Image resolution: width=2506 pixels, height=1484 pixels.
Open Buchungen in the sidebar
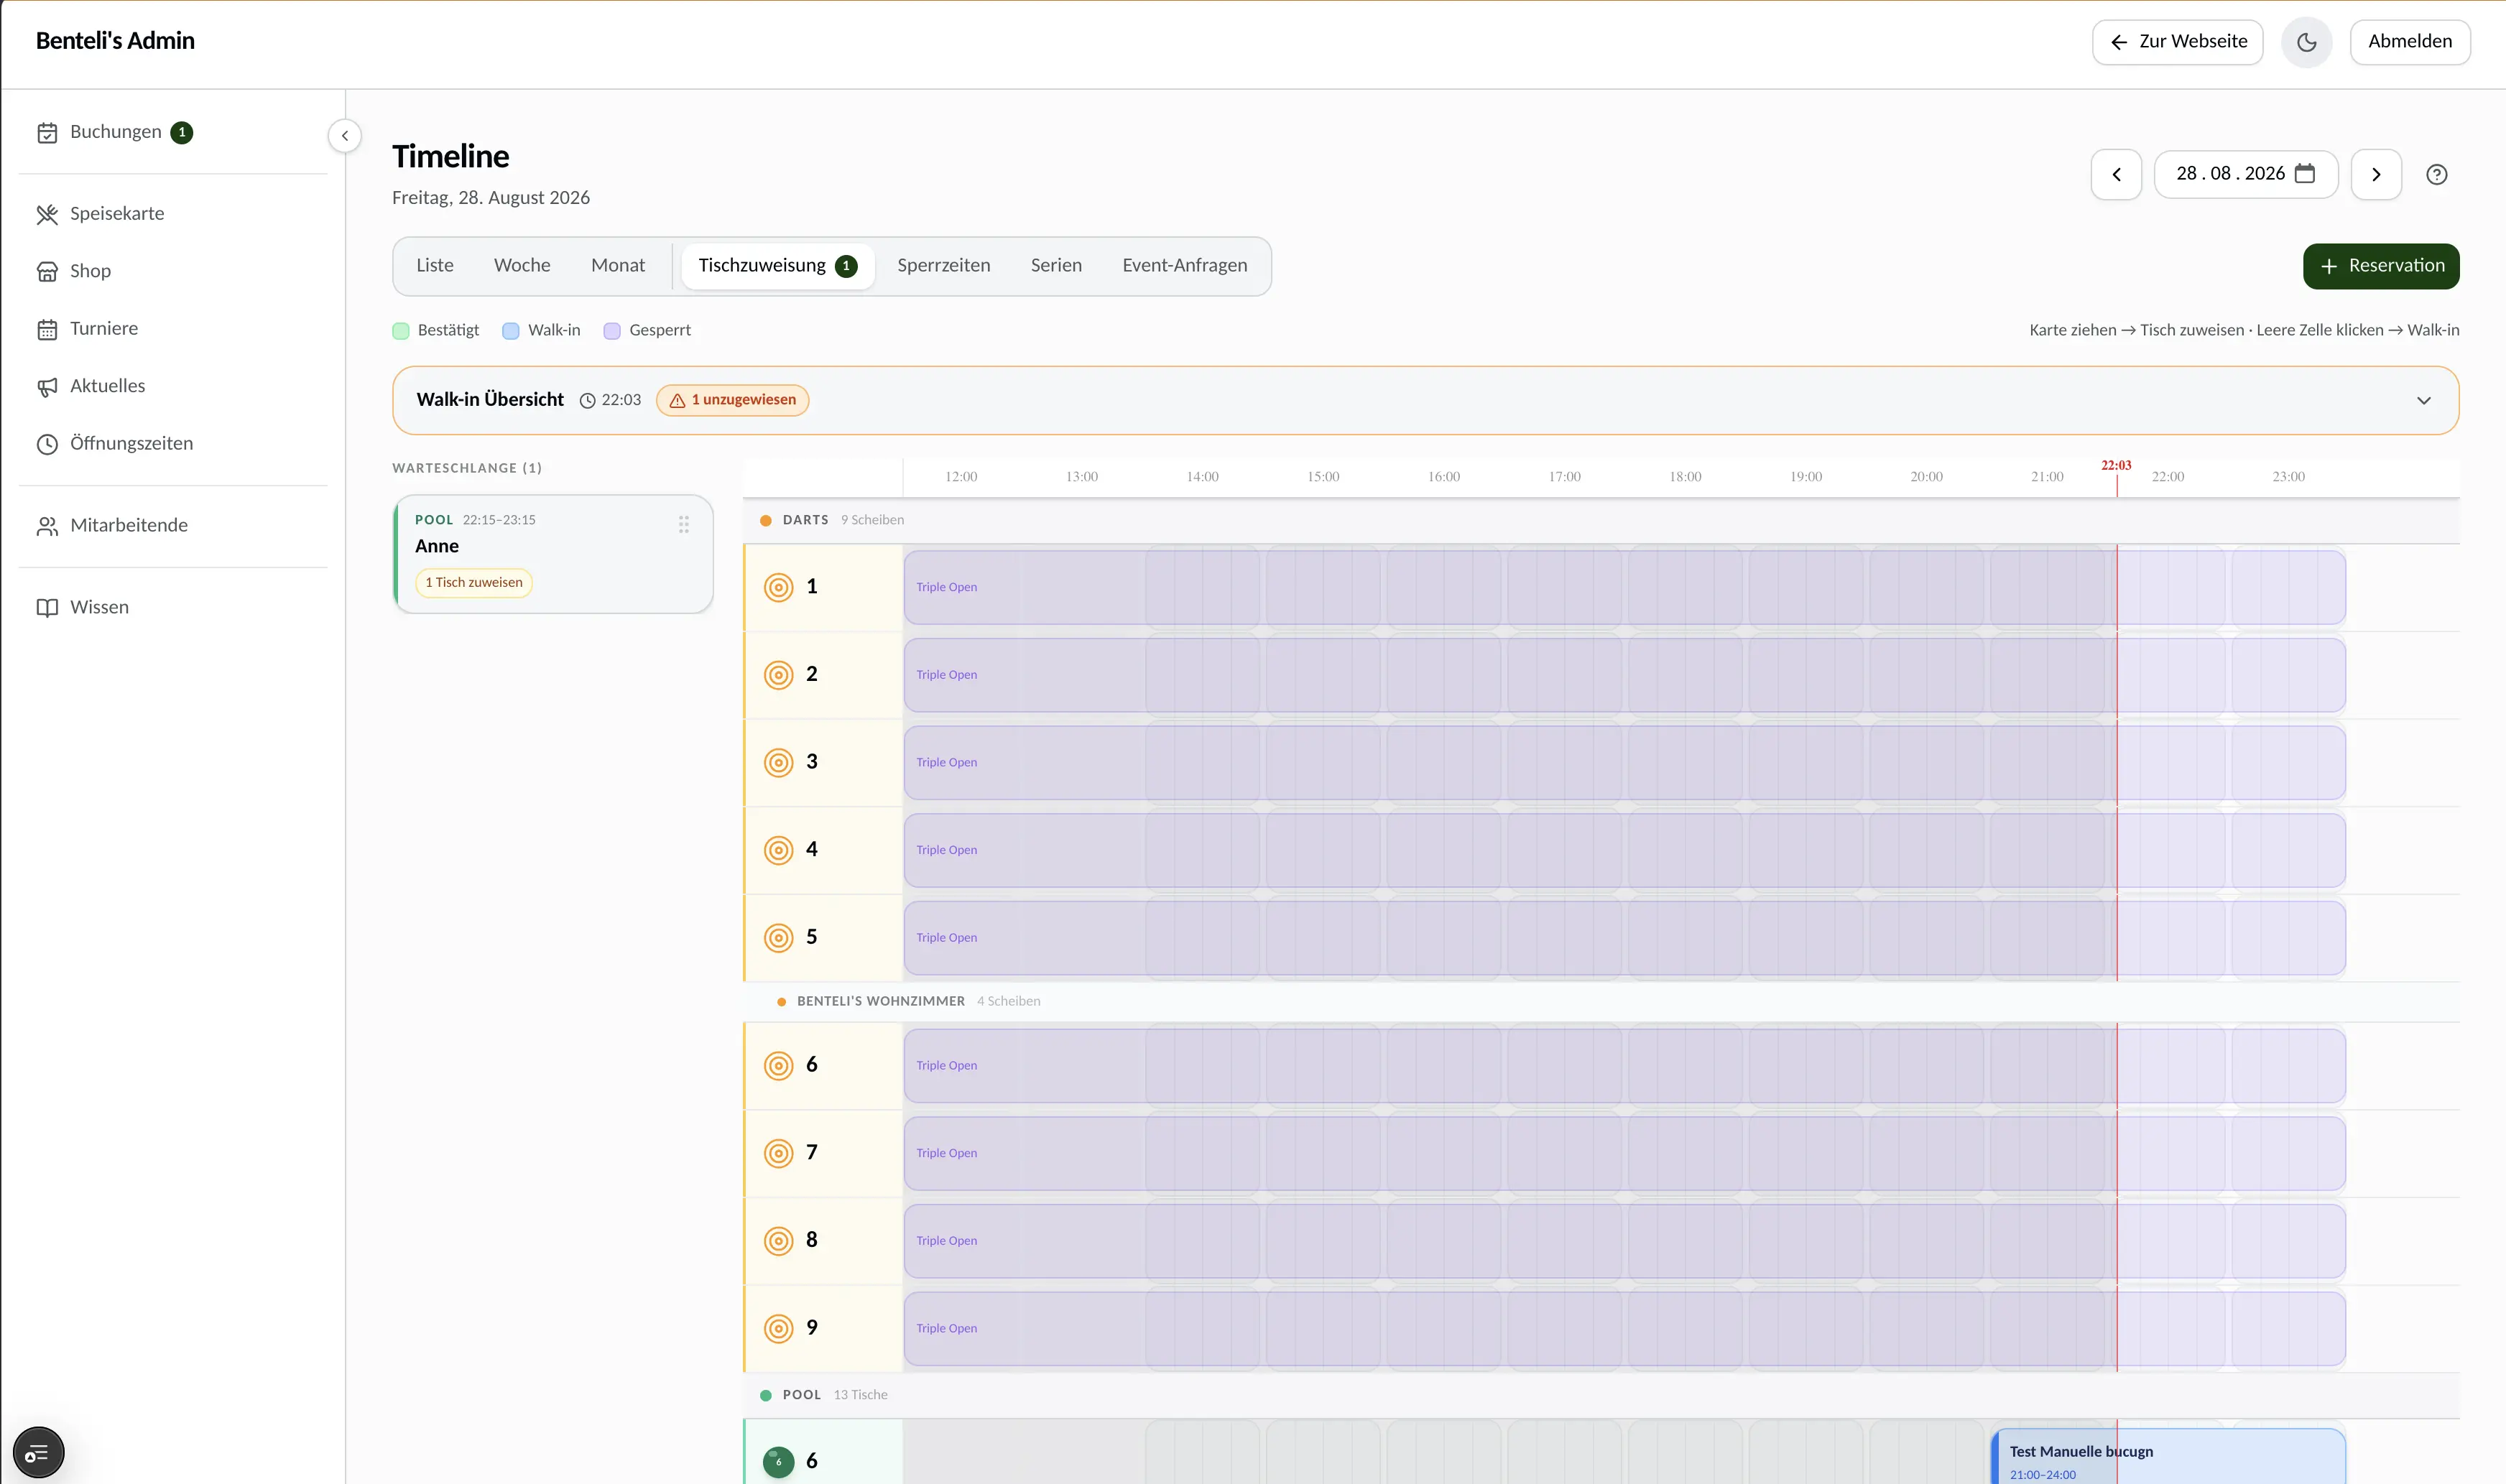(x=115, y=132)
